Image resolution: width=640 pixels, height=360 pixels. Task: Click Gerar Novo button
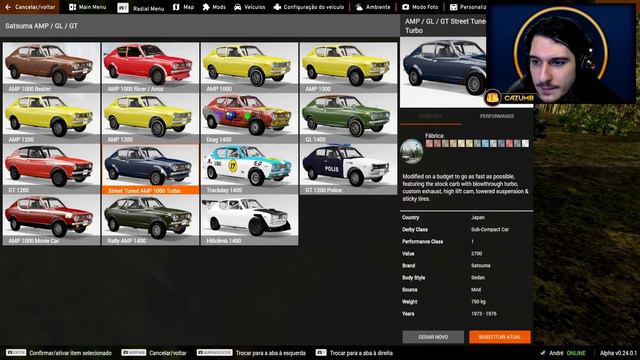(x=433, y=337)
